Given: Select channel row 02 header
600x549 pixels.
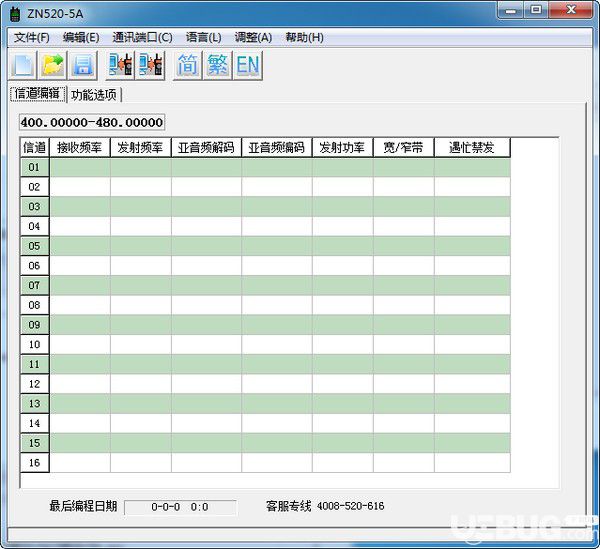Looking at the screenshot, I should coord(34,187).
